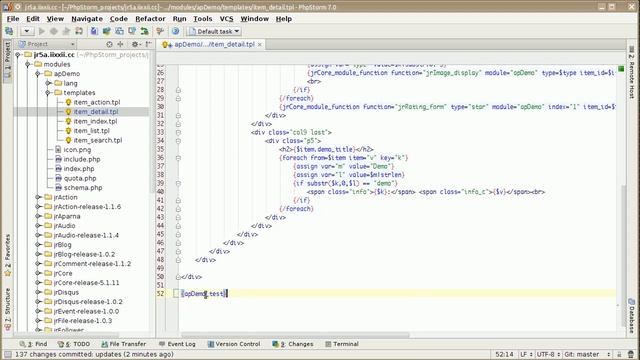
Task: Select the item_detail.tpl editor tab
Action: point(212,44)
